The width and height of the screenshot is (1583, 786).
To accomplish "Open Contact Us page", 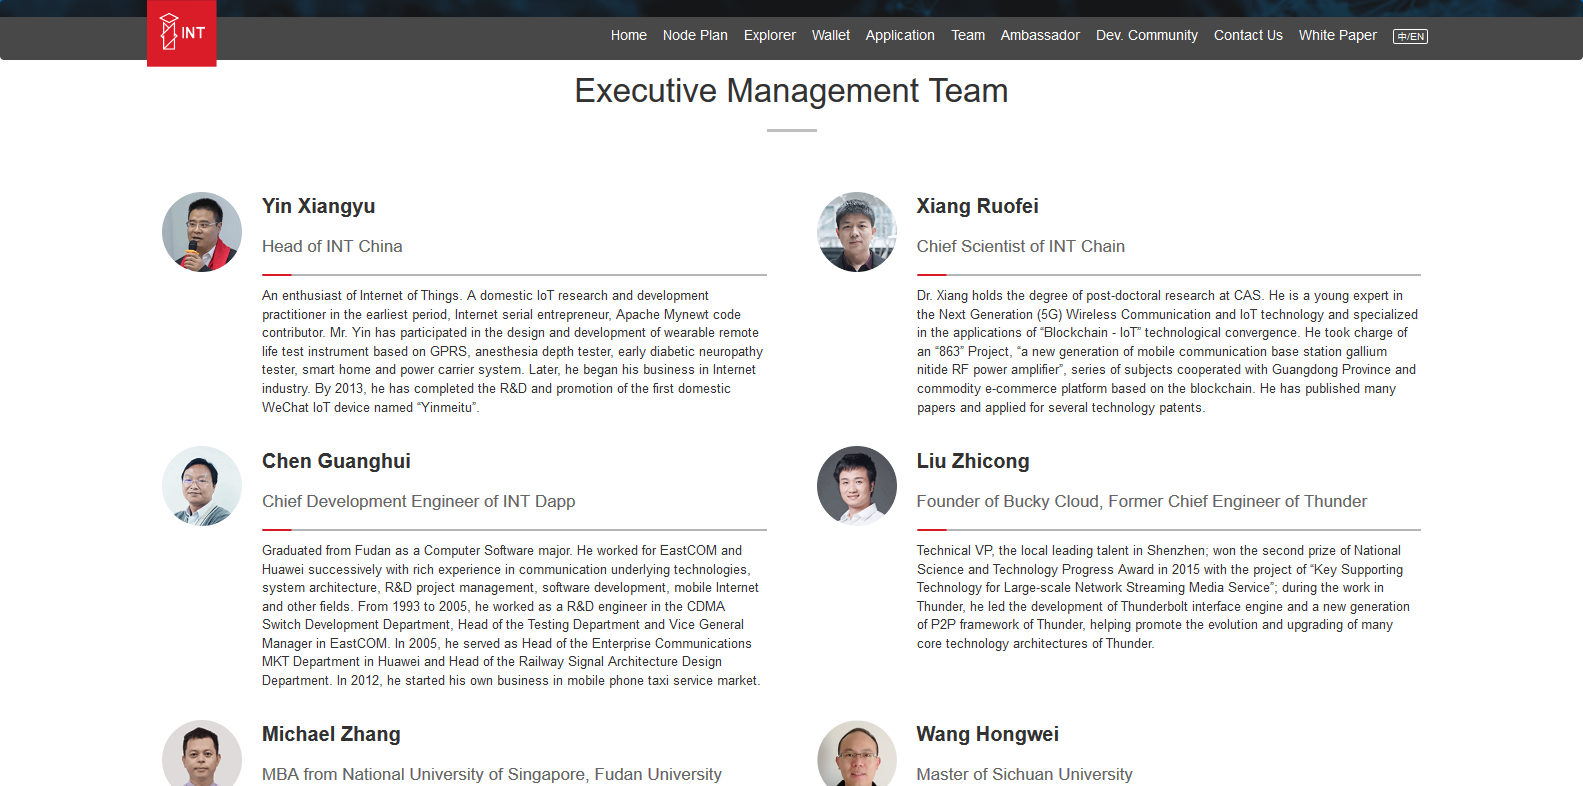I will point(1248,35).
